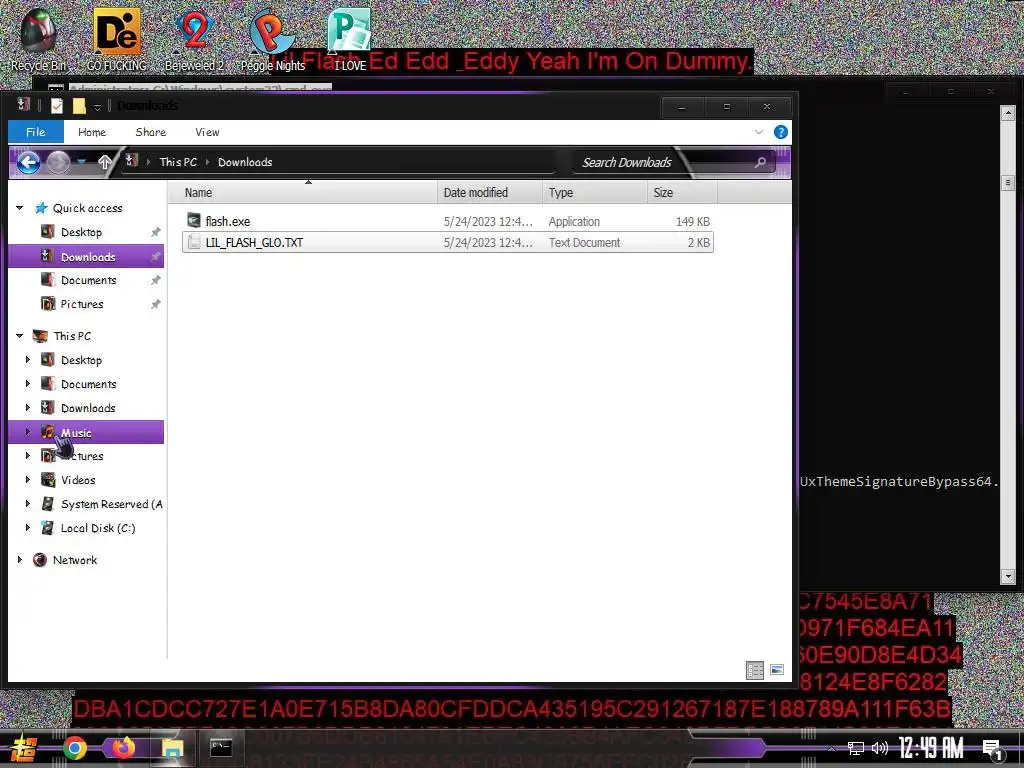Click the network tray icon
The image size is (1024, 768).
tap(856, 748)
